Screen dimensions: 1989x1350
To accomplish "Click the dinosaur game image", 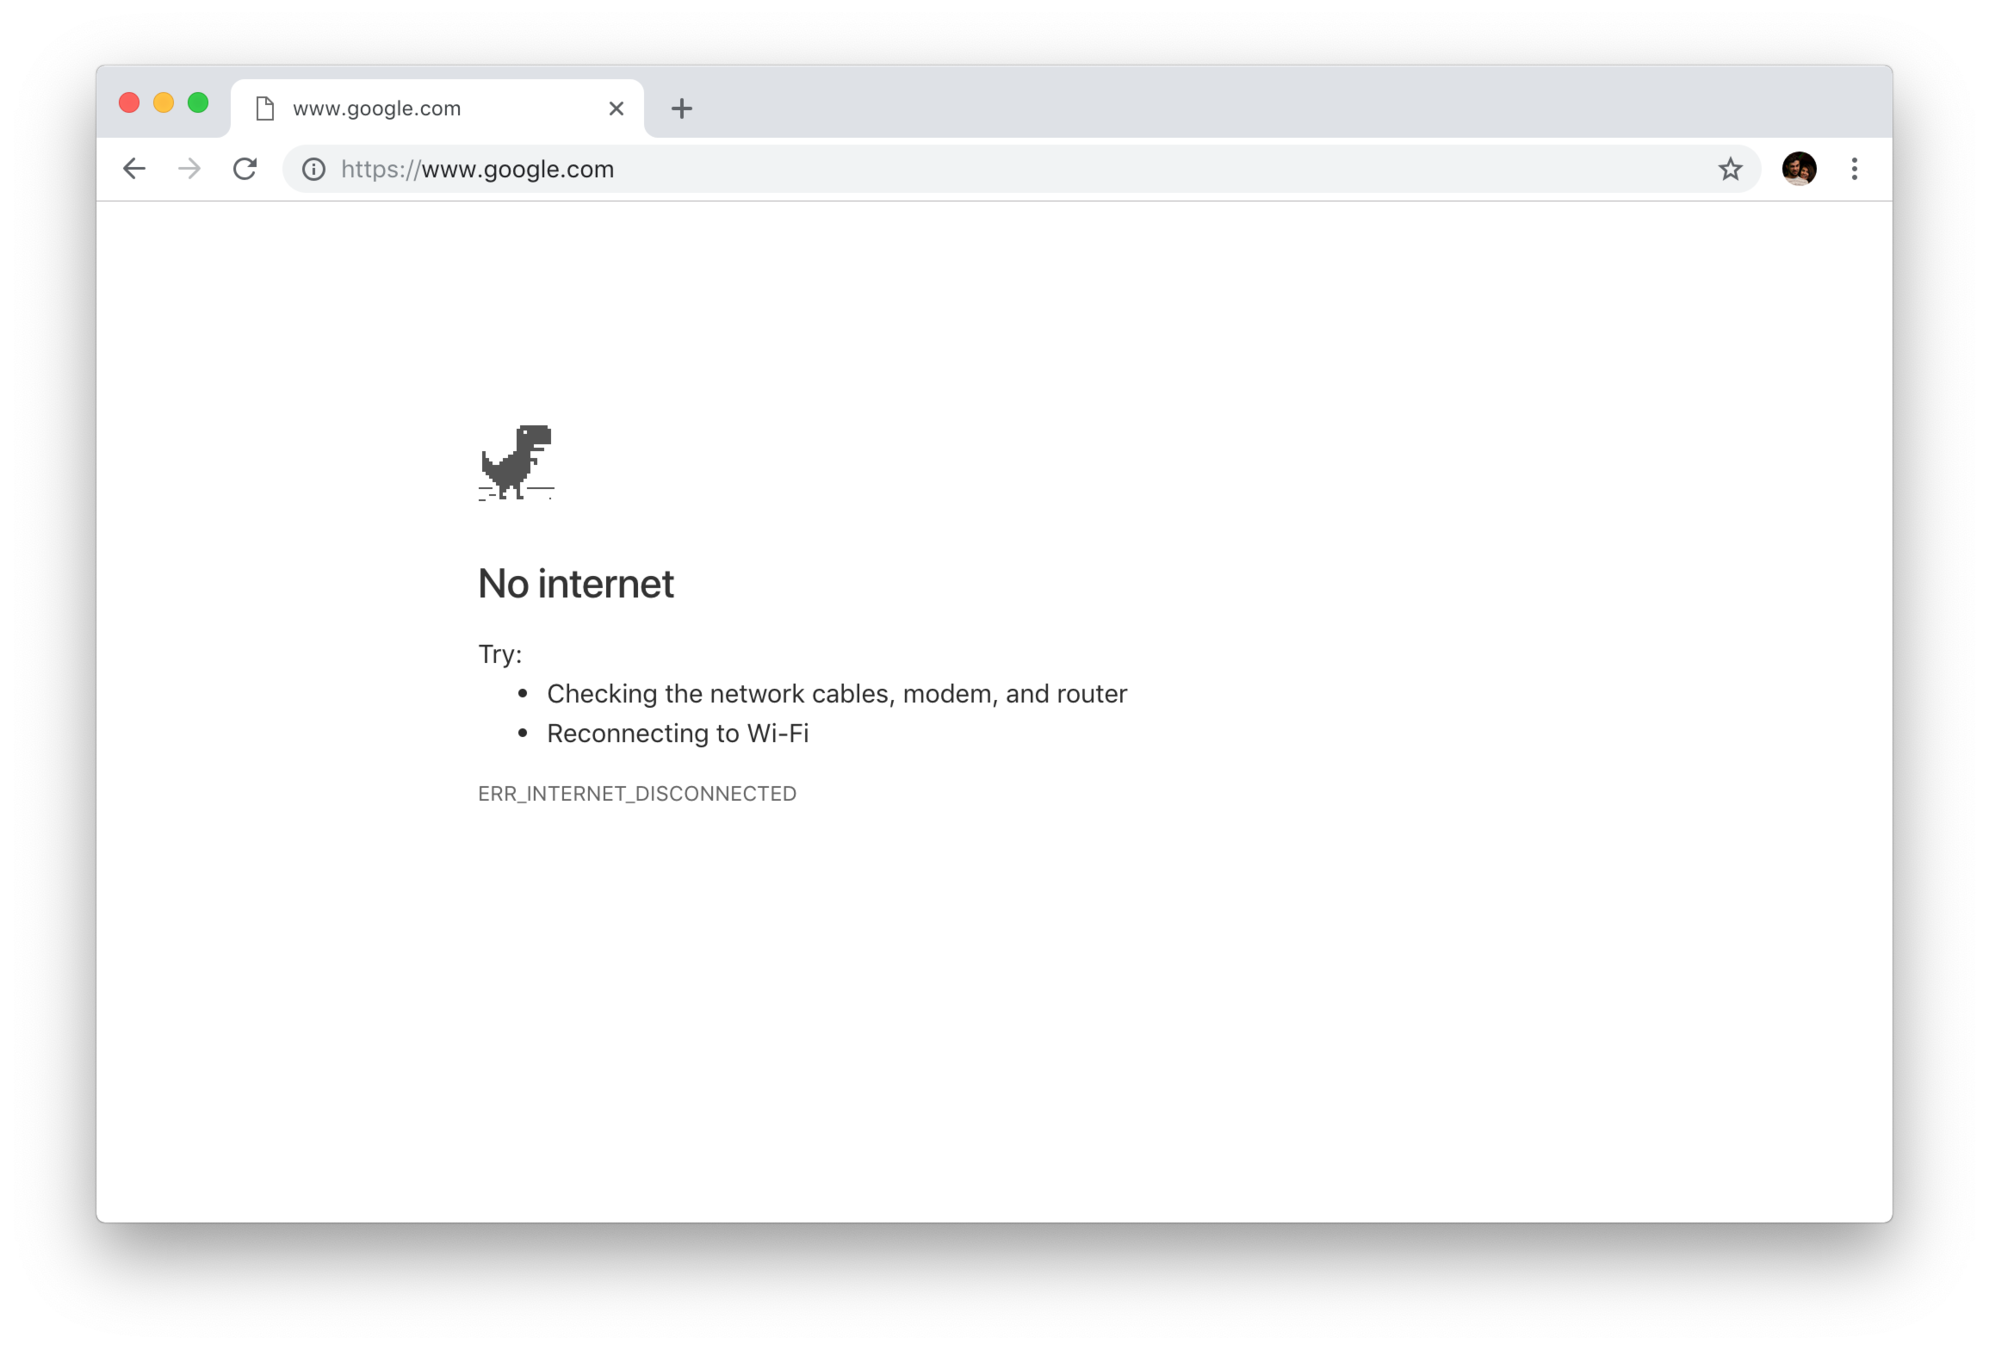I will click(516, 462).
